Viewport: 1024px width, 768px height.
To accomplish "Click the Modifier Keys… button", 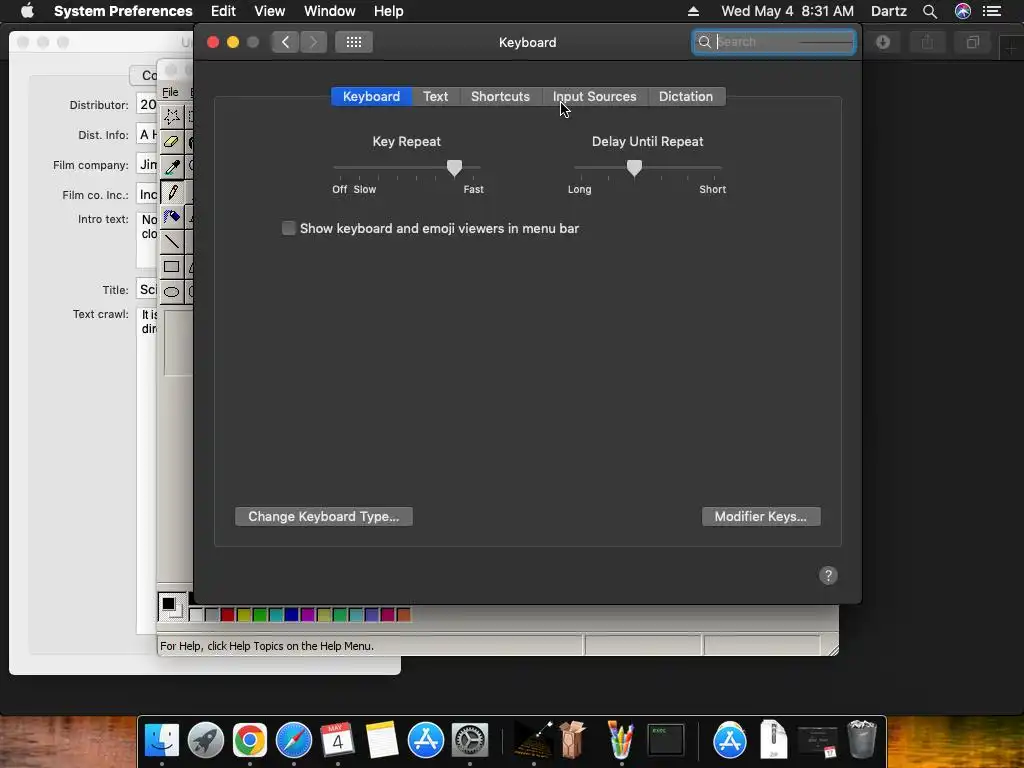I will (761, 517).
